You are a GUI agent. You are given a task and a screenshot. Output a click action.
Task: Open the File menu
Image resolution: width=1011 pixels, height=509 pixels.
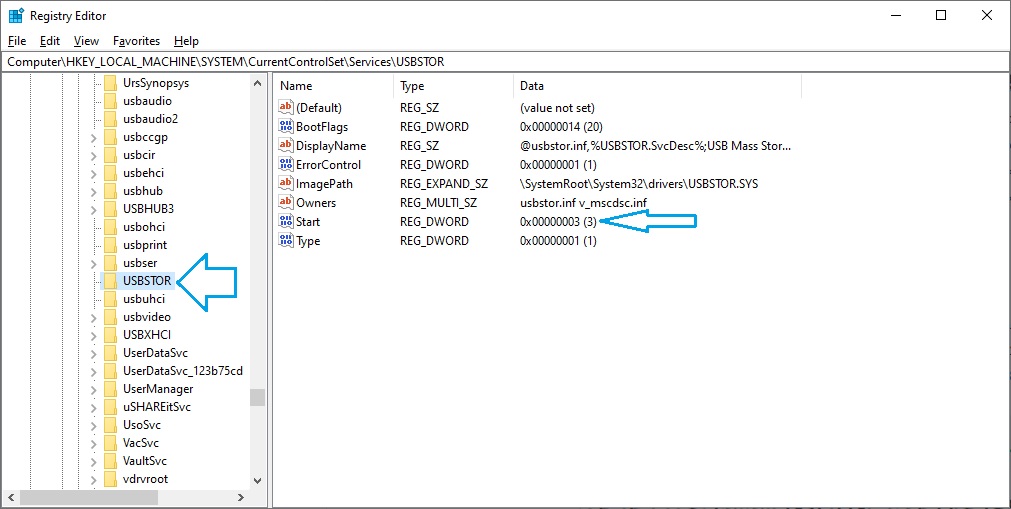pyautogui.click(x=17, y=41)
